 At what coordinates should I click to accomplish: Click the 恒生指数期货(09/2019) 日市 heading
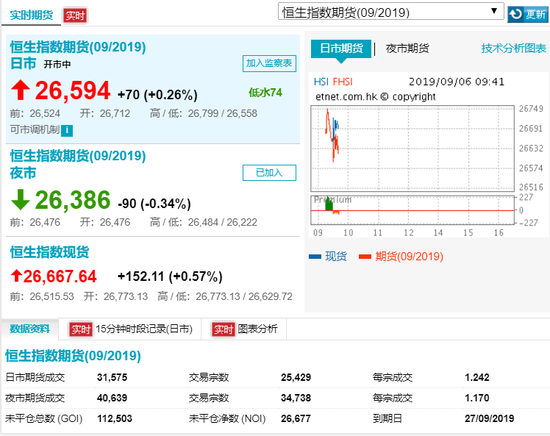point(78,55)
